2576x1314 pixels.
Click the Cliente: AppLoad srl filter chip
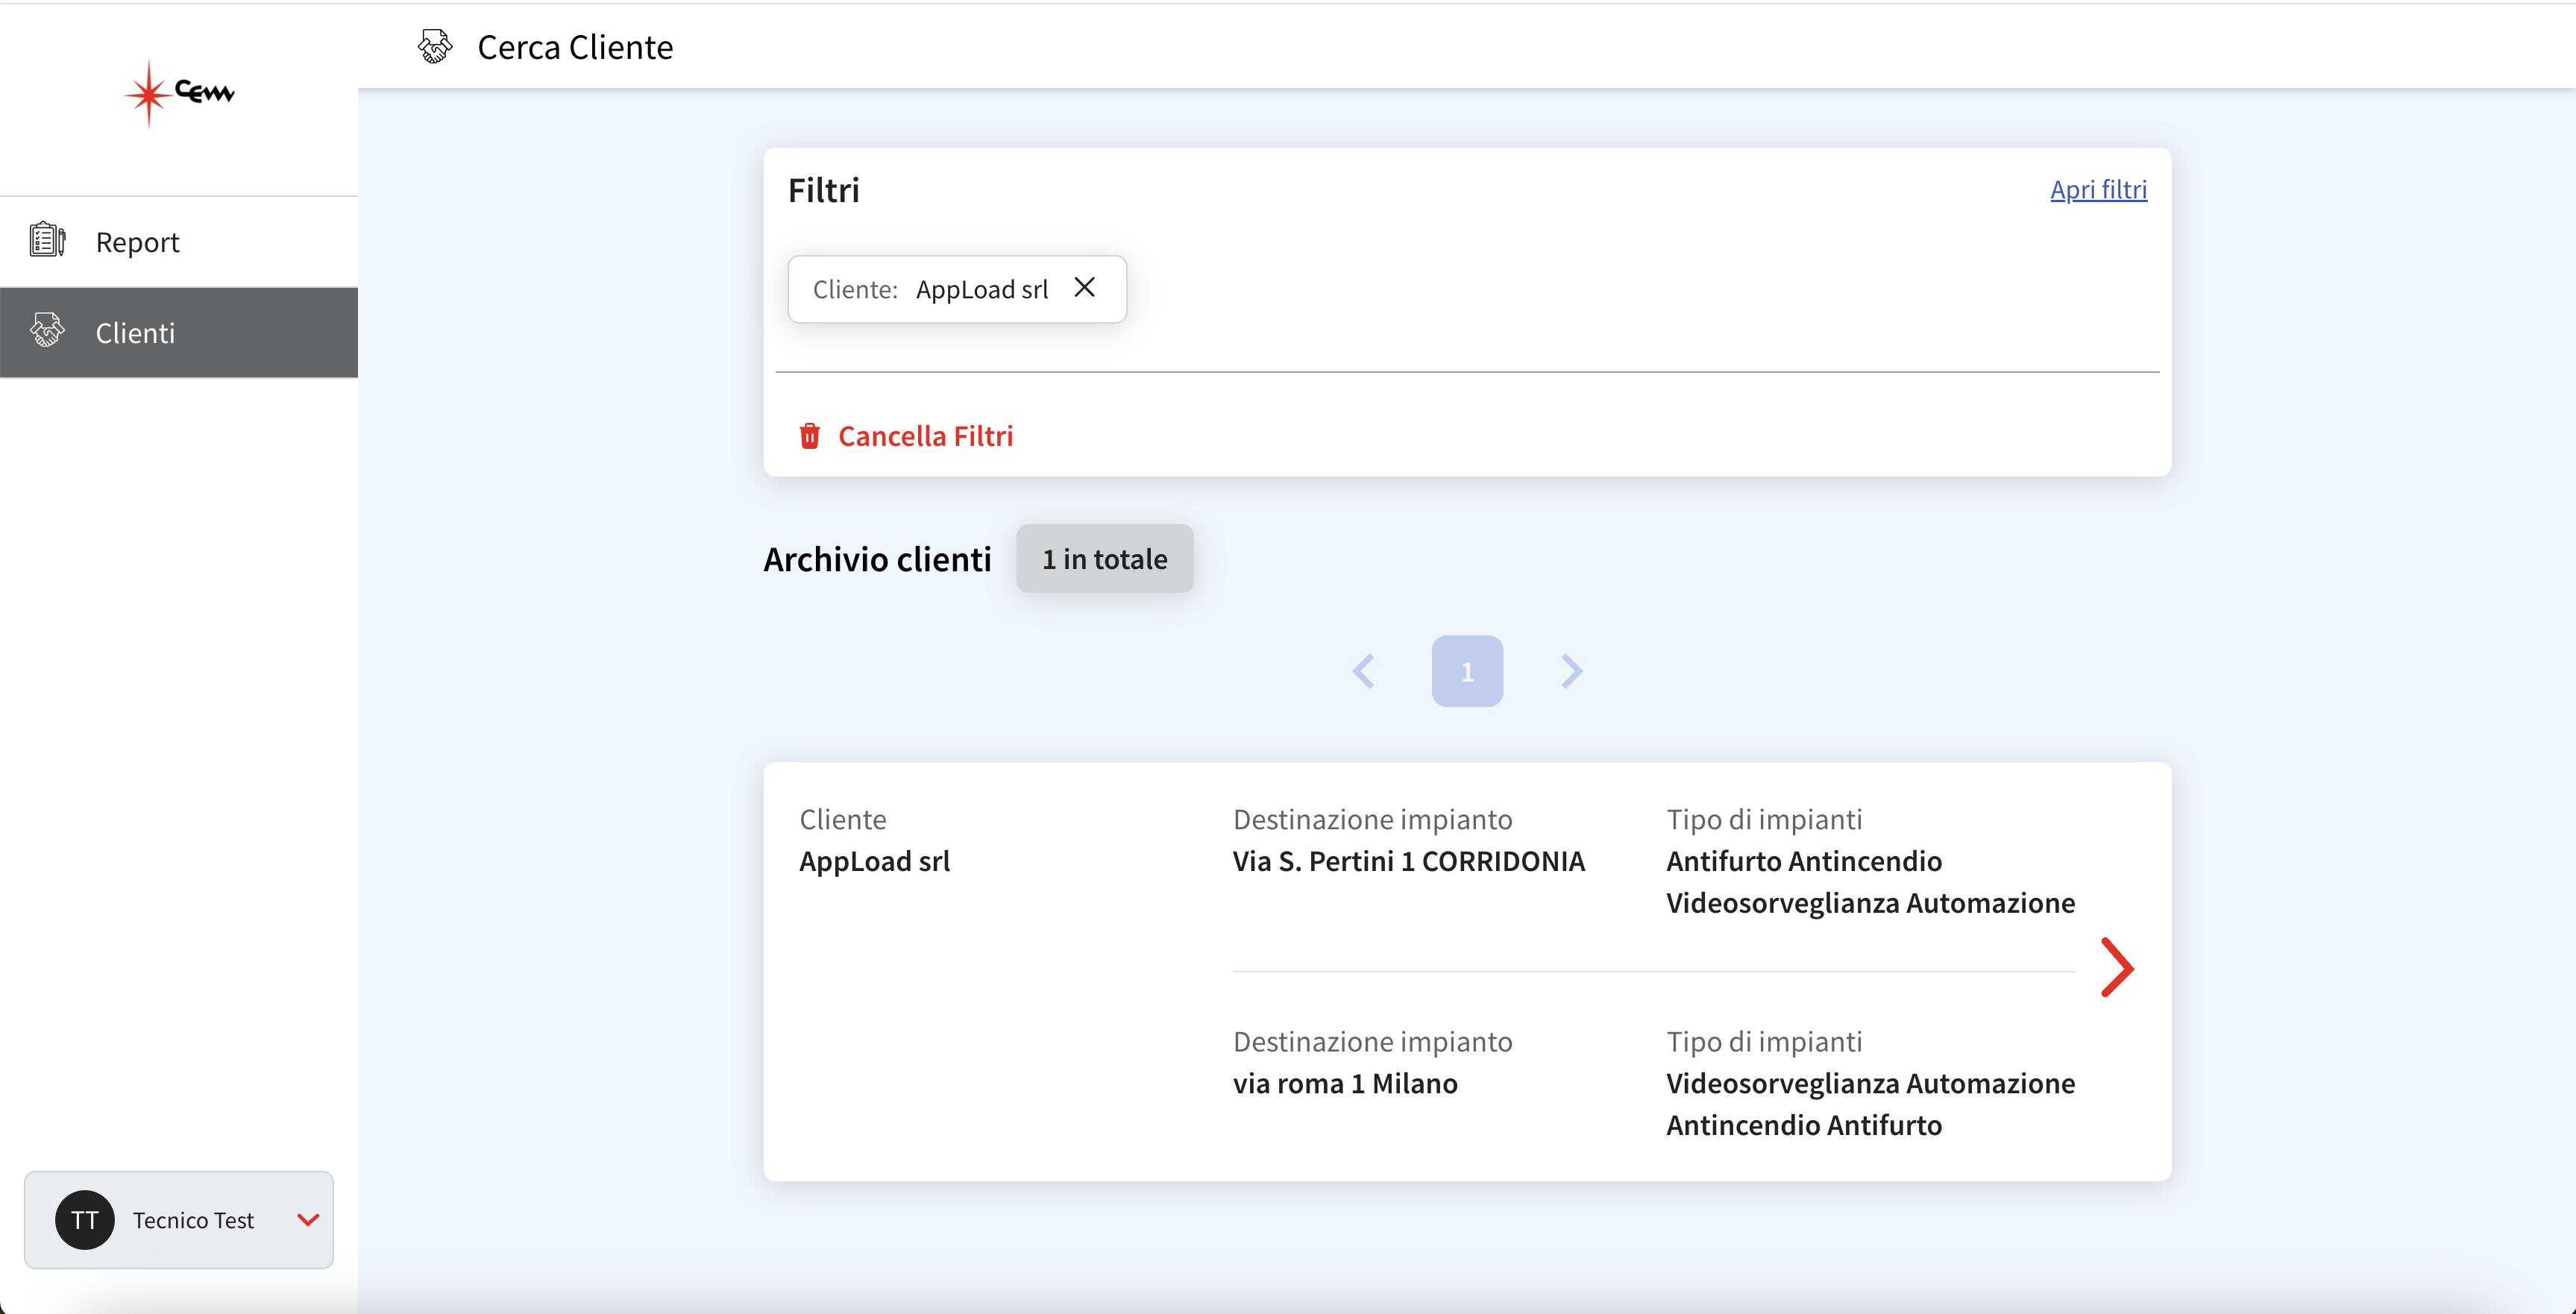click(x=957, y=289)
